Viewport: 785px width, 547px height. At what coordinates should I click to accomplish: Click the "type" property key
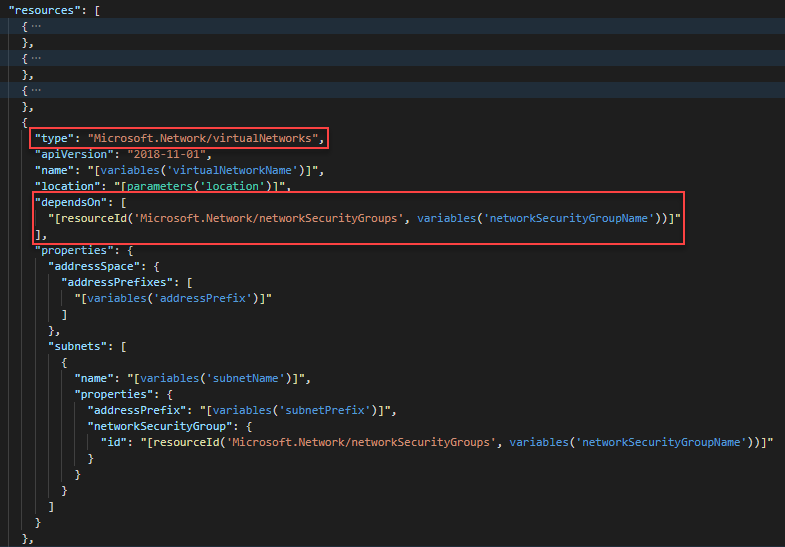55,138
